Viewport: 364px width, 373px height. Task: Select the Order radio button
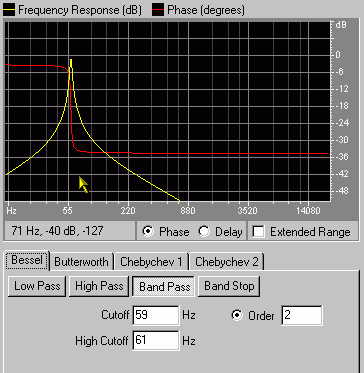pyautogui.click(x=237, y=315)
